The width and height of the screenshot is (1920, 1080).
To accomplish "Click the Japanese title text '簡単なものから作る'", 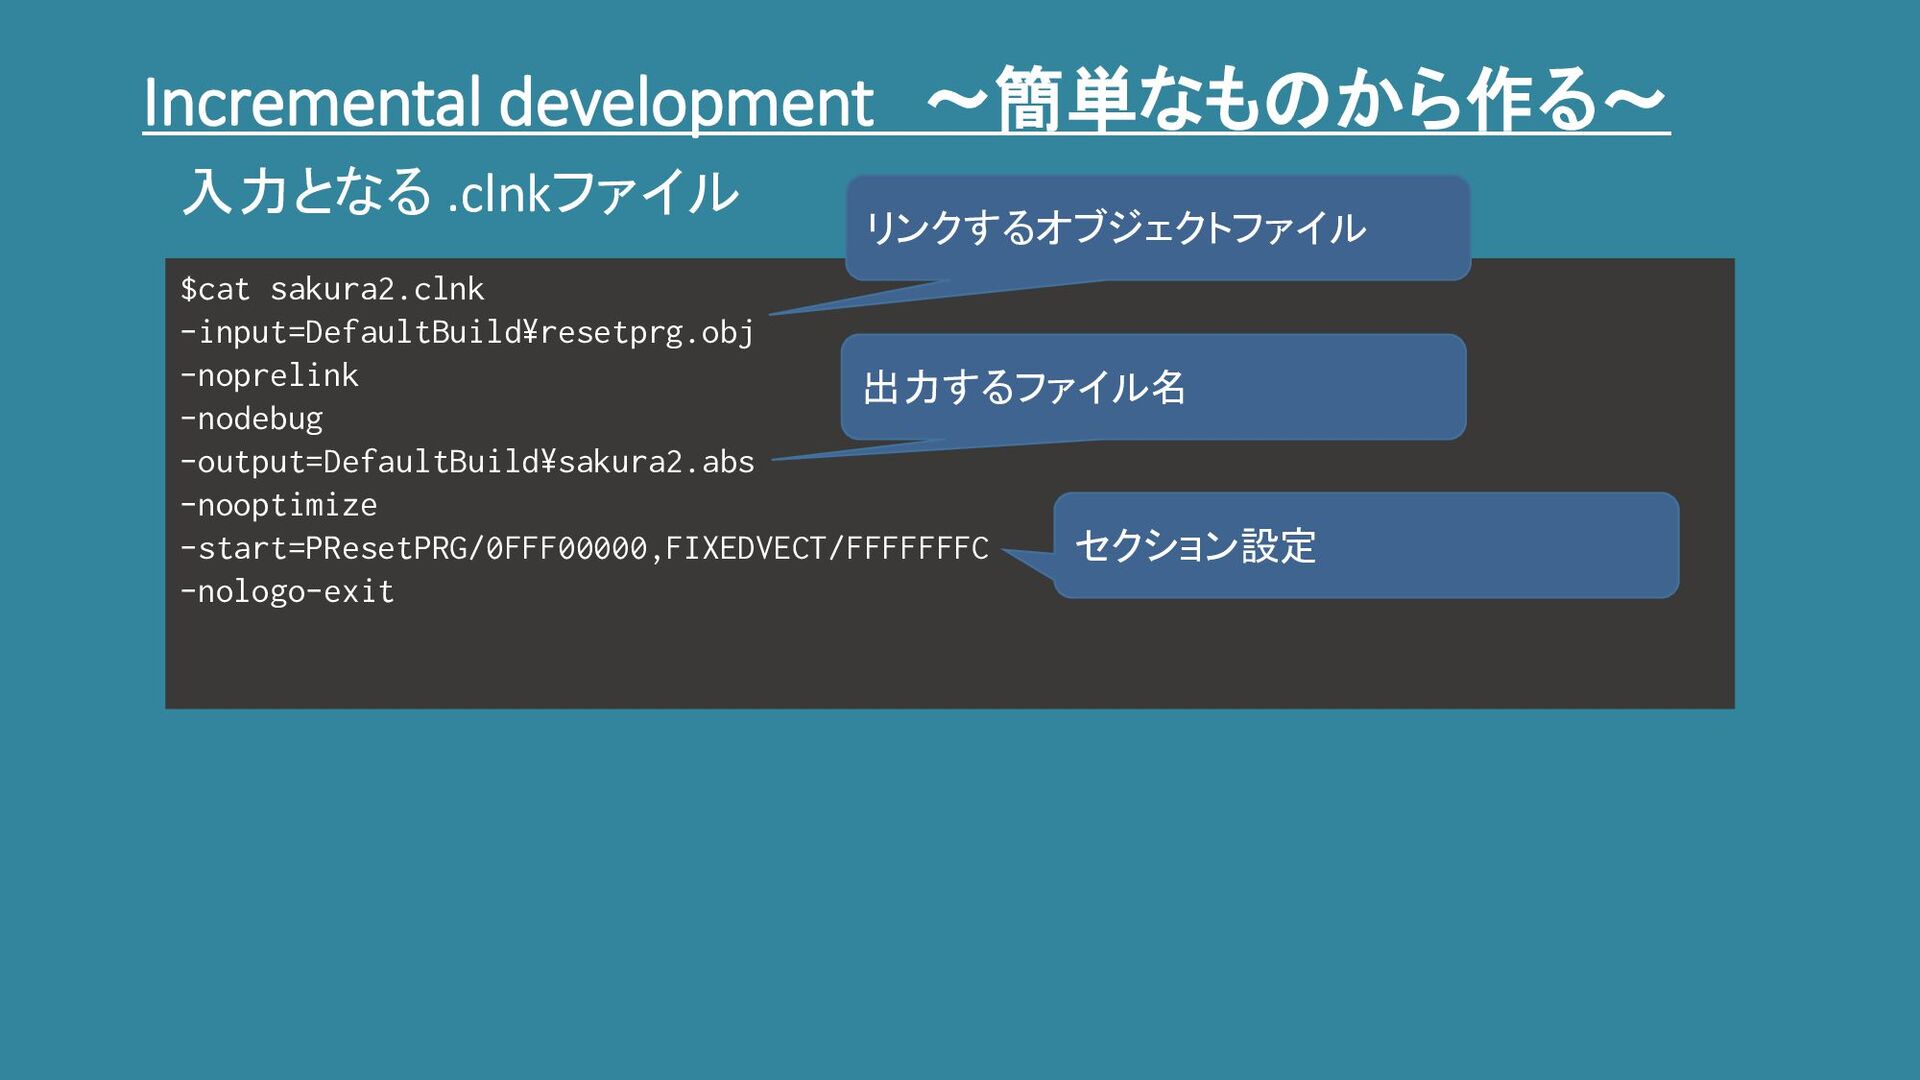I will pyautogui.click(x=1296, y=100).
